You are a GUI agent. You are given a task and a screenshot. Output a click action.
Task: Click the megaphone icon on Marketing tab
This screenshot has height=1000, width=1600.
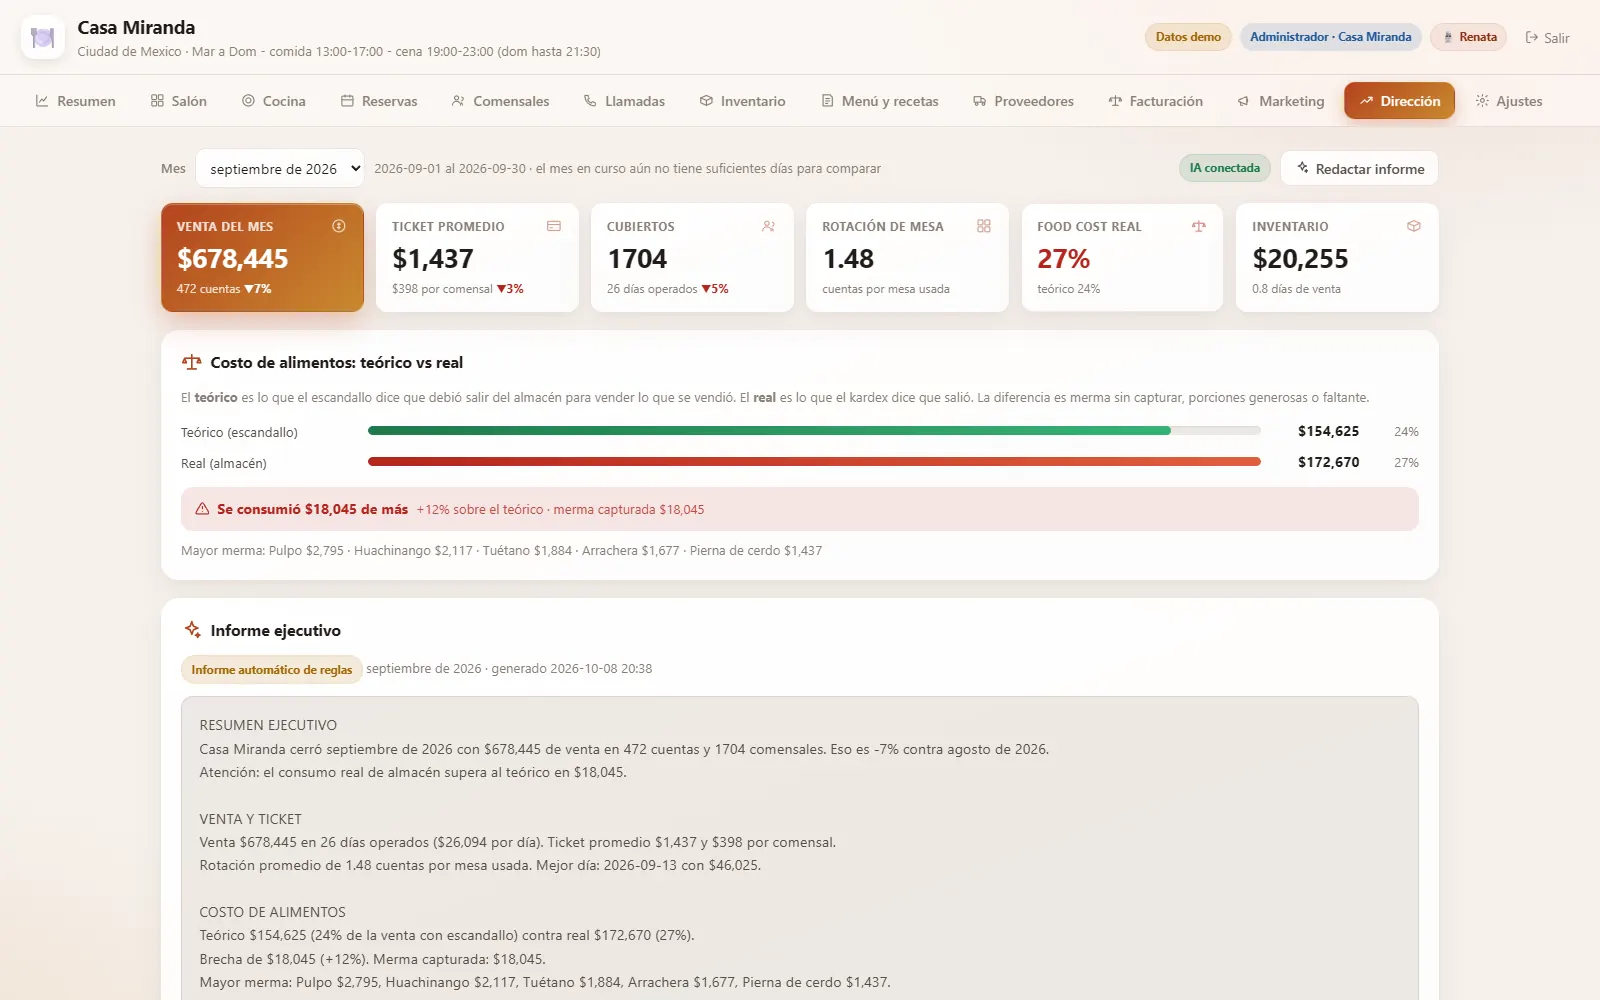pos(1243,101)
